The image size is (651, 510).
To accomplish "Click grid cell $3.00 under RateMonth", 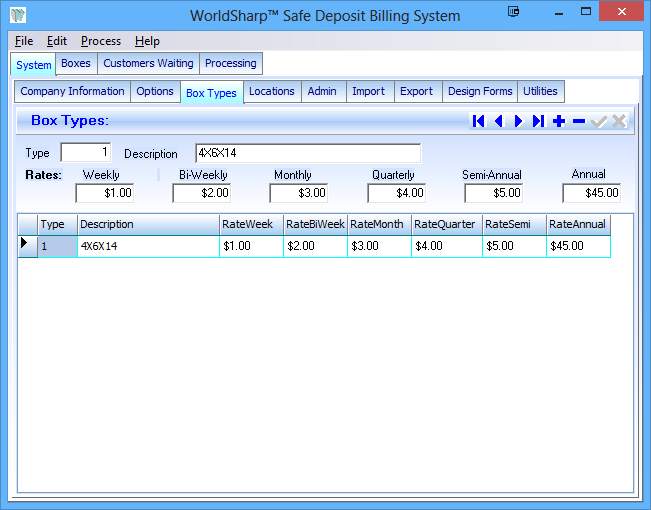I will 379,246.
